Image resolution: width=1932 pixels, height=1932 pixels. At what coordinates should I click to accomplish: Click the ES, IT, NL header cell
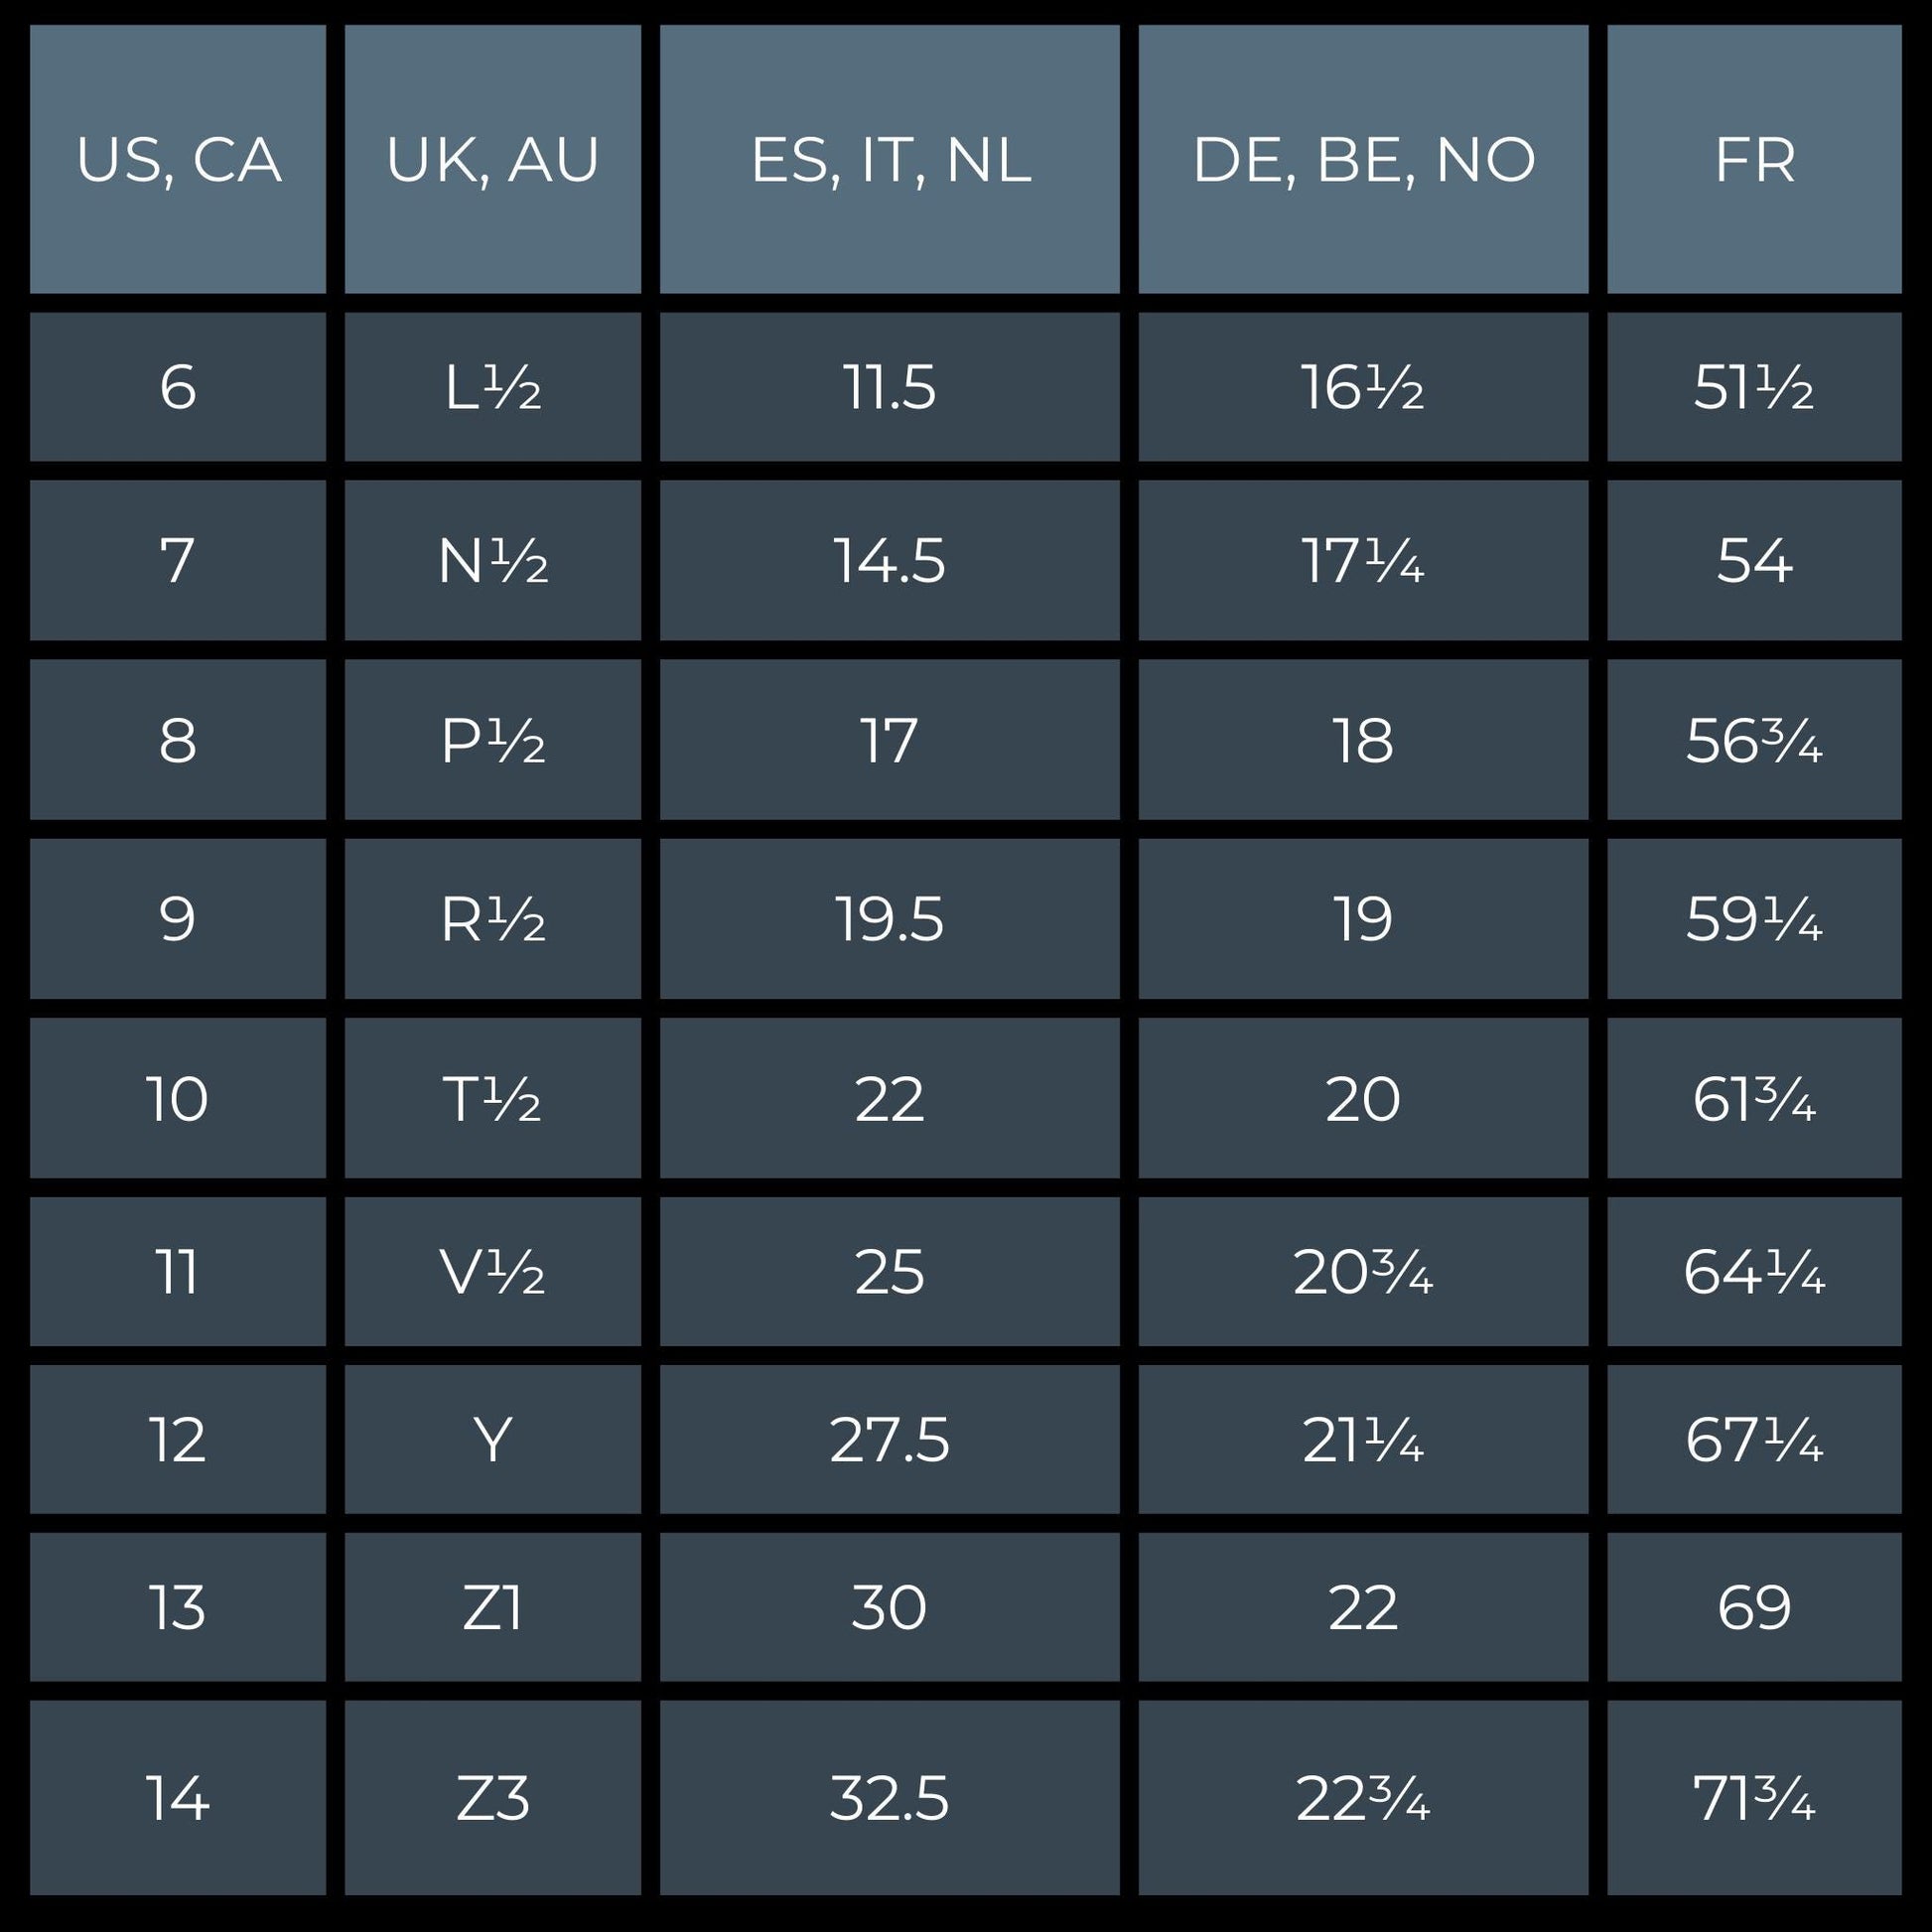pyautogui.click(x=889, y=159)
